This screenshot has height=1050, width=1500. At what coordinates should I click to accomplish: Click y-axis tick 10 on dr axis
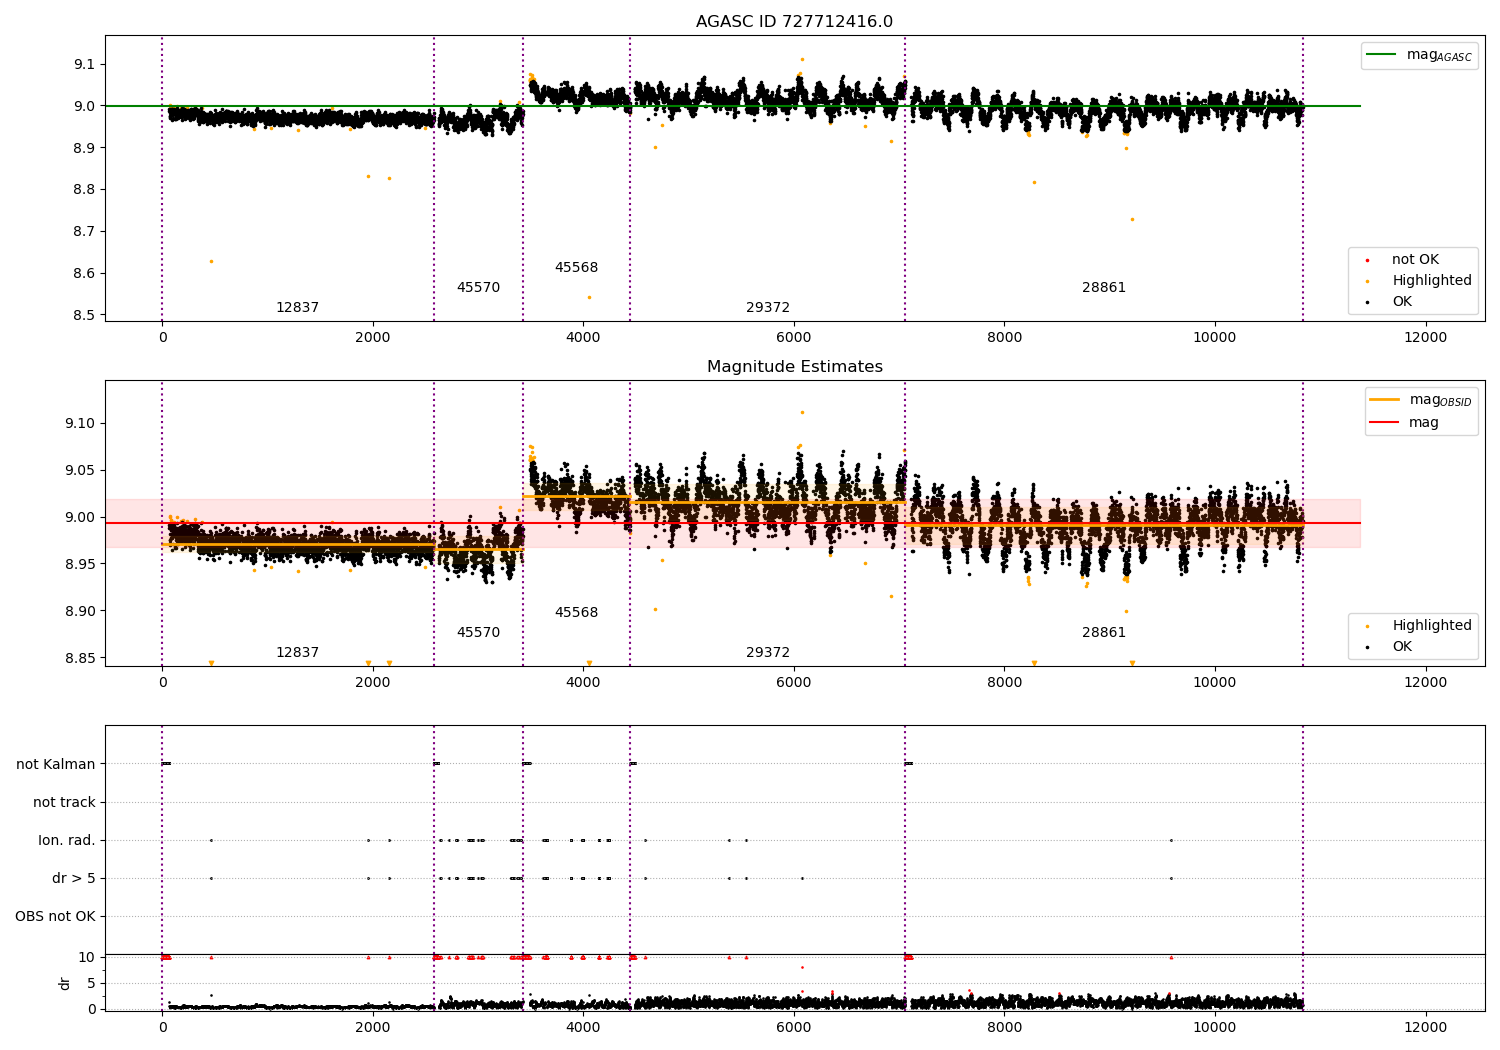click(x=87, y=957)
